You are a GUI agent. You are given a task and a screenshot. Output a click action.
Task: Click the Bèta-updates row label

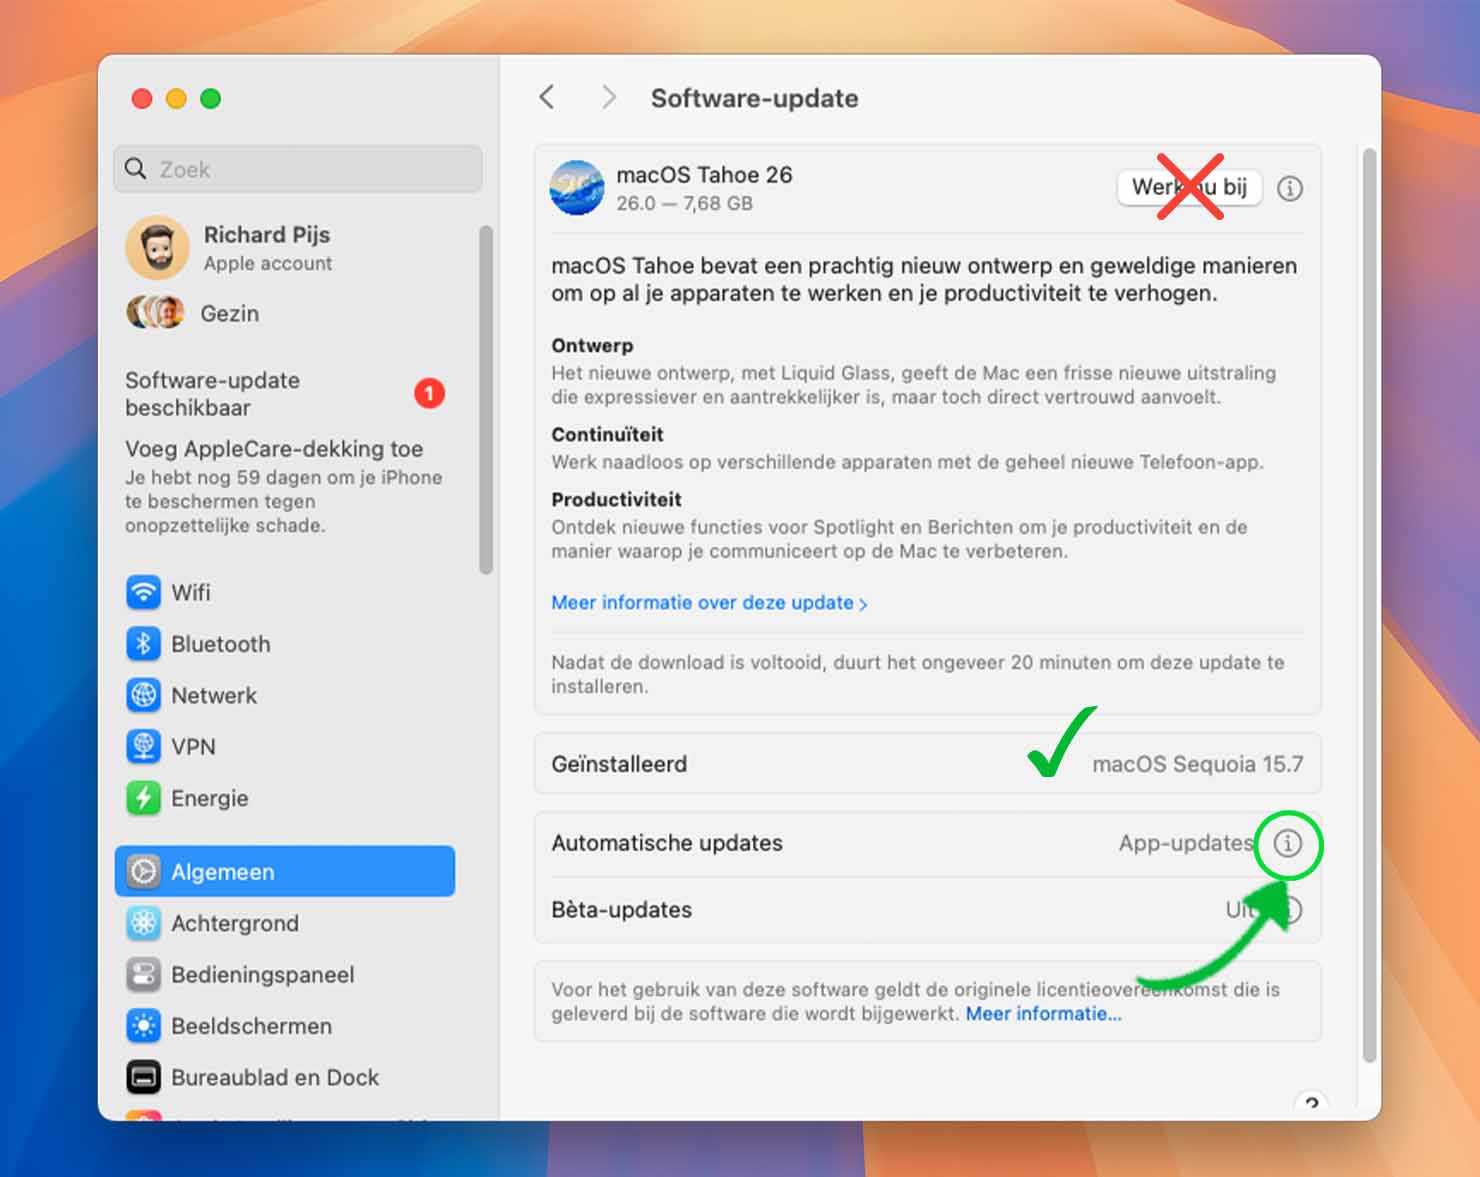pos(621,910)
